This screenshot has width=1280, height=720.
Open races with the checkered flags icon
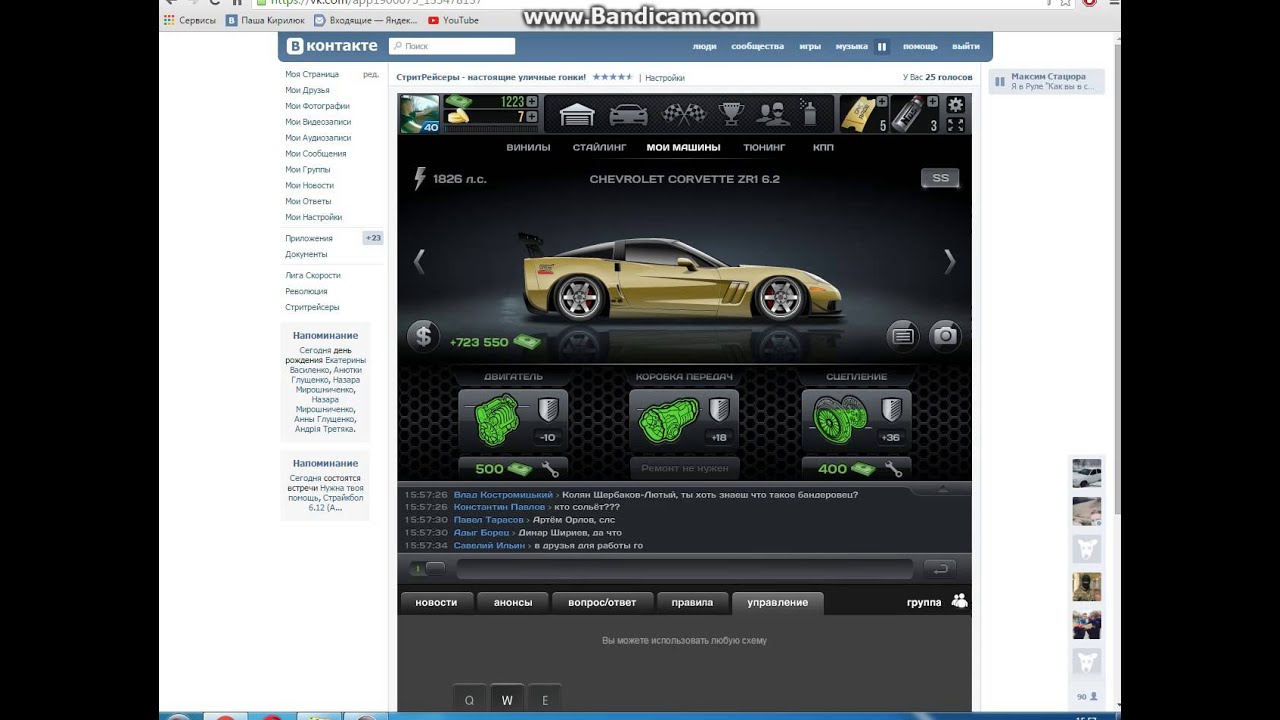tap(683, 114)
